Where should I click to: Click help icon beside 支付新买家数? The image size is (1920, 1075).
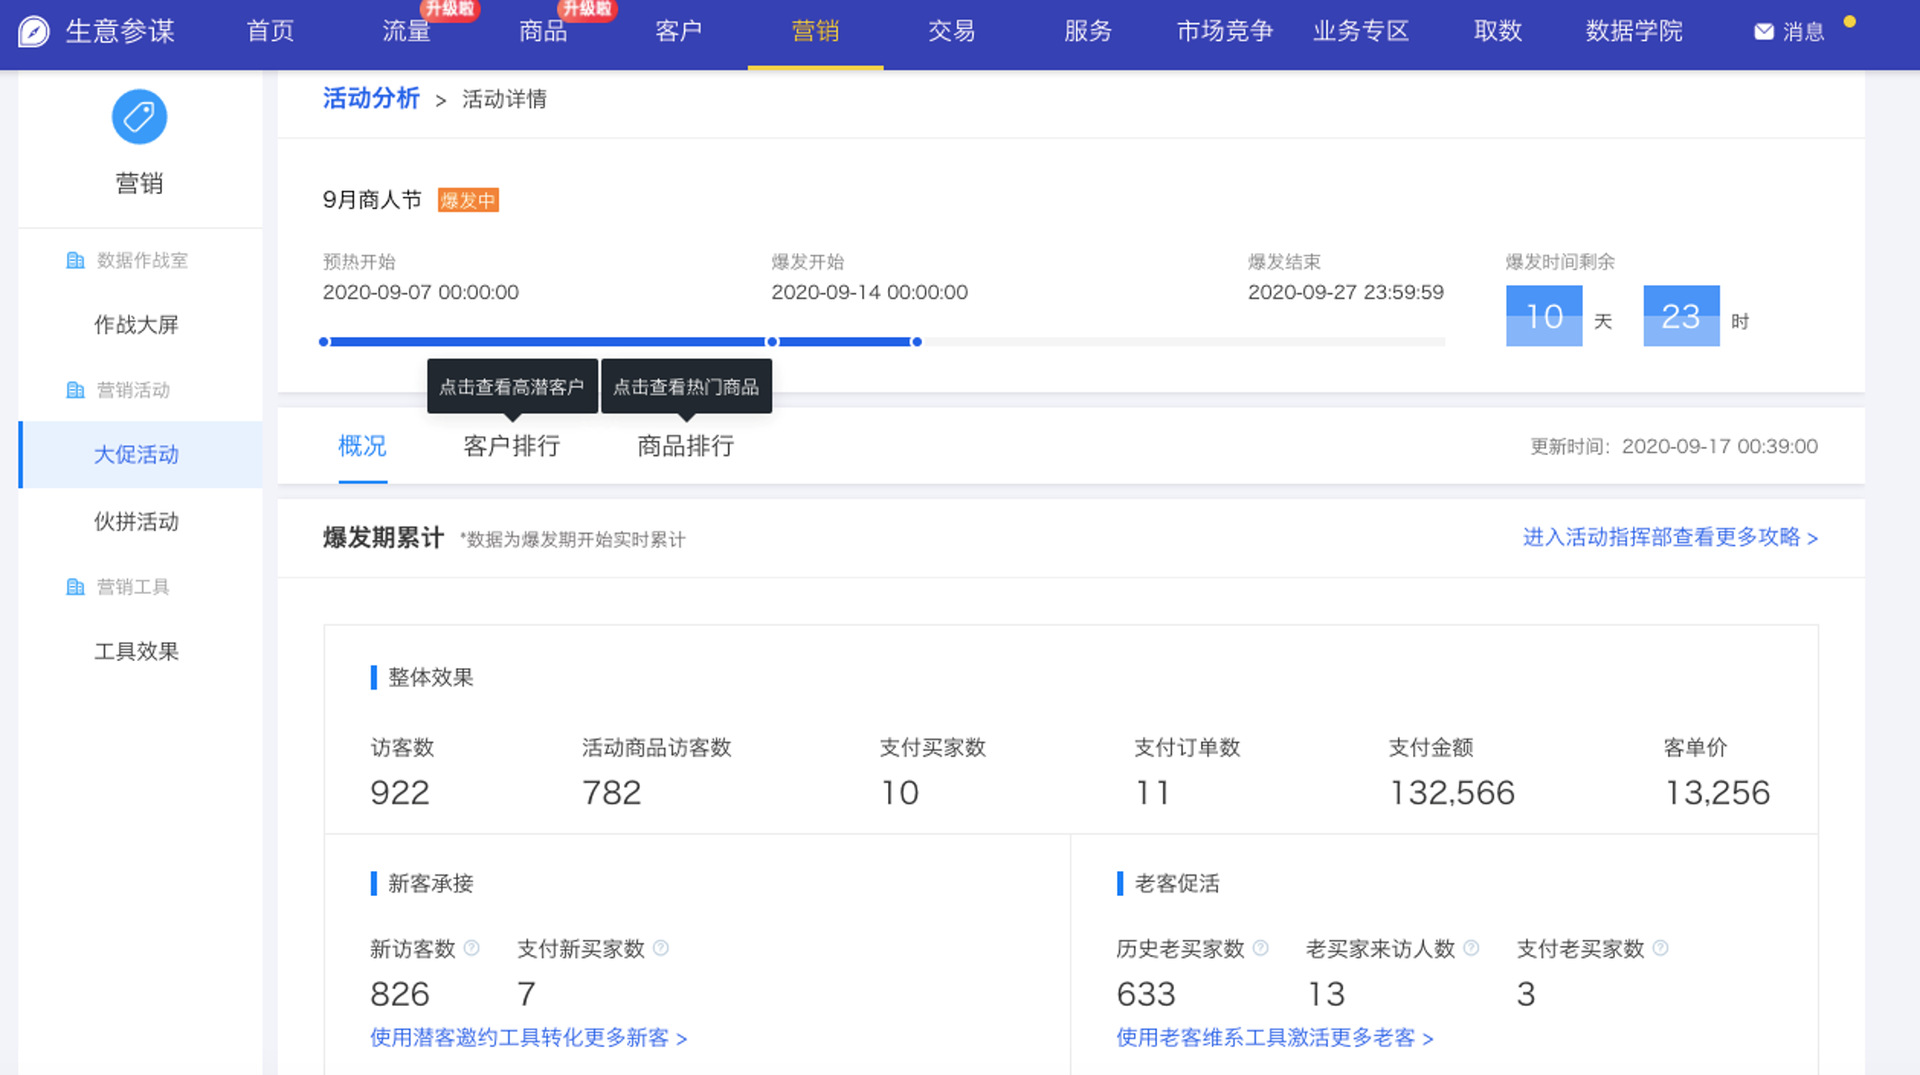point(661,948)
